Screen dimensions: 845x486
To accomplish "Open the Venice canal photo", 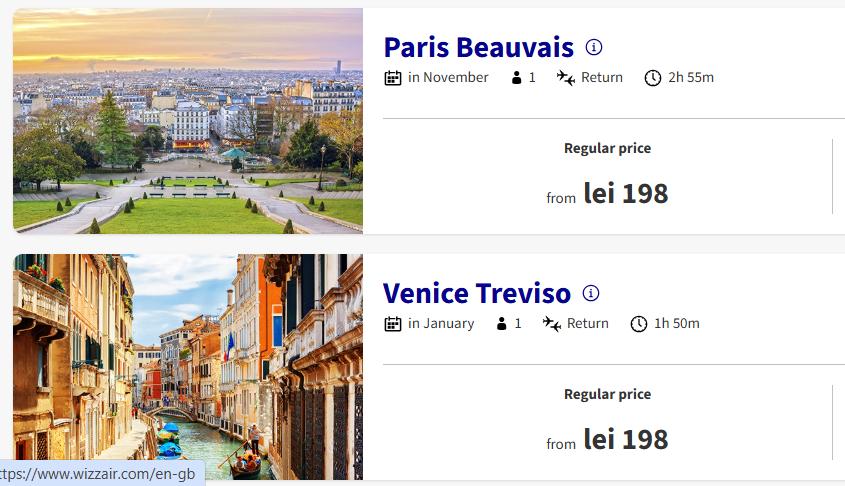I will click(x=188, y=367).
